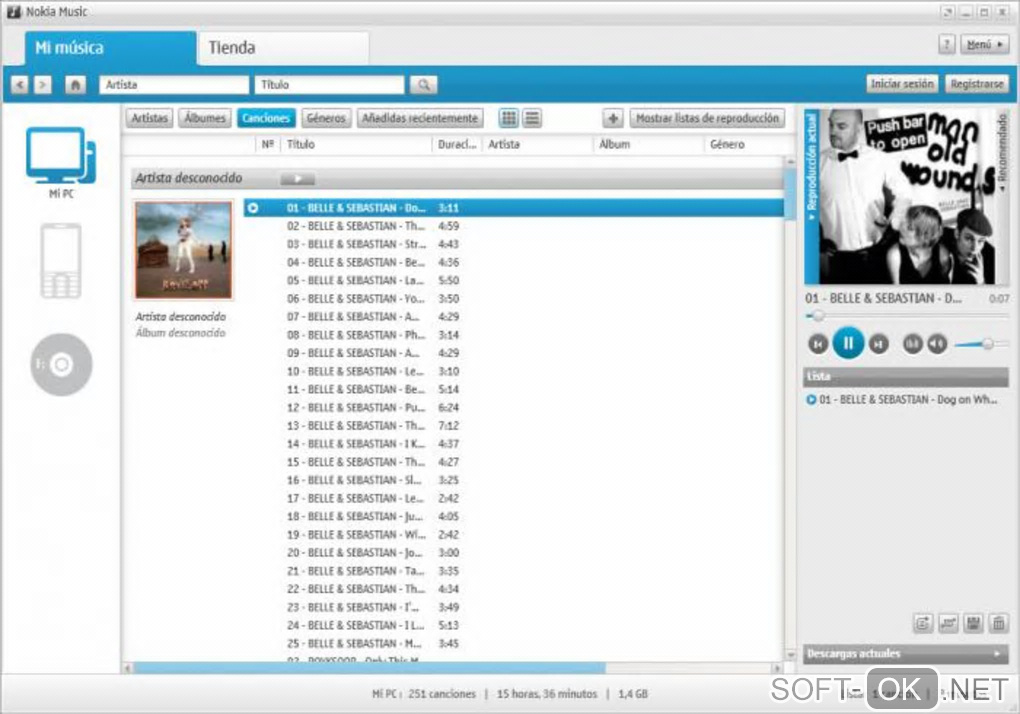This screenshot has width=1020, height=714.
Task: Select track 22 - BELLE & SEBASTIAN row
Action: pos(514,589)
